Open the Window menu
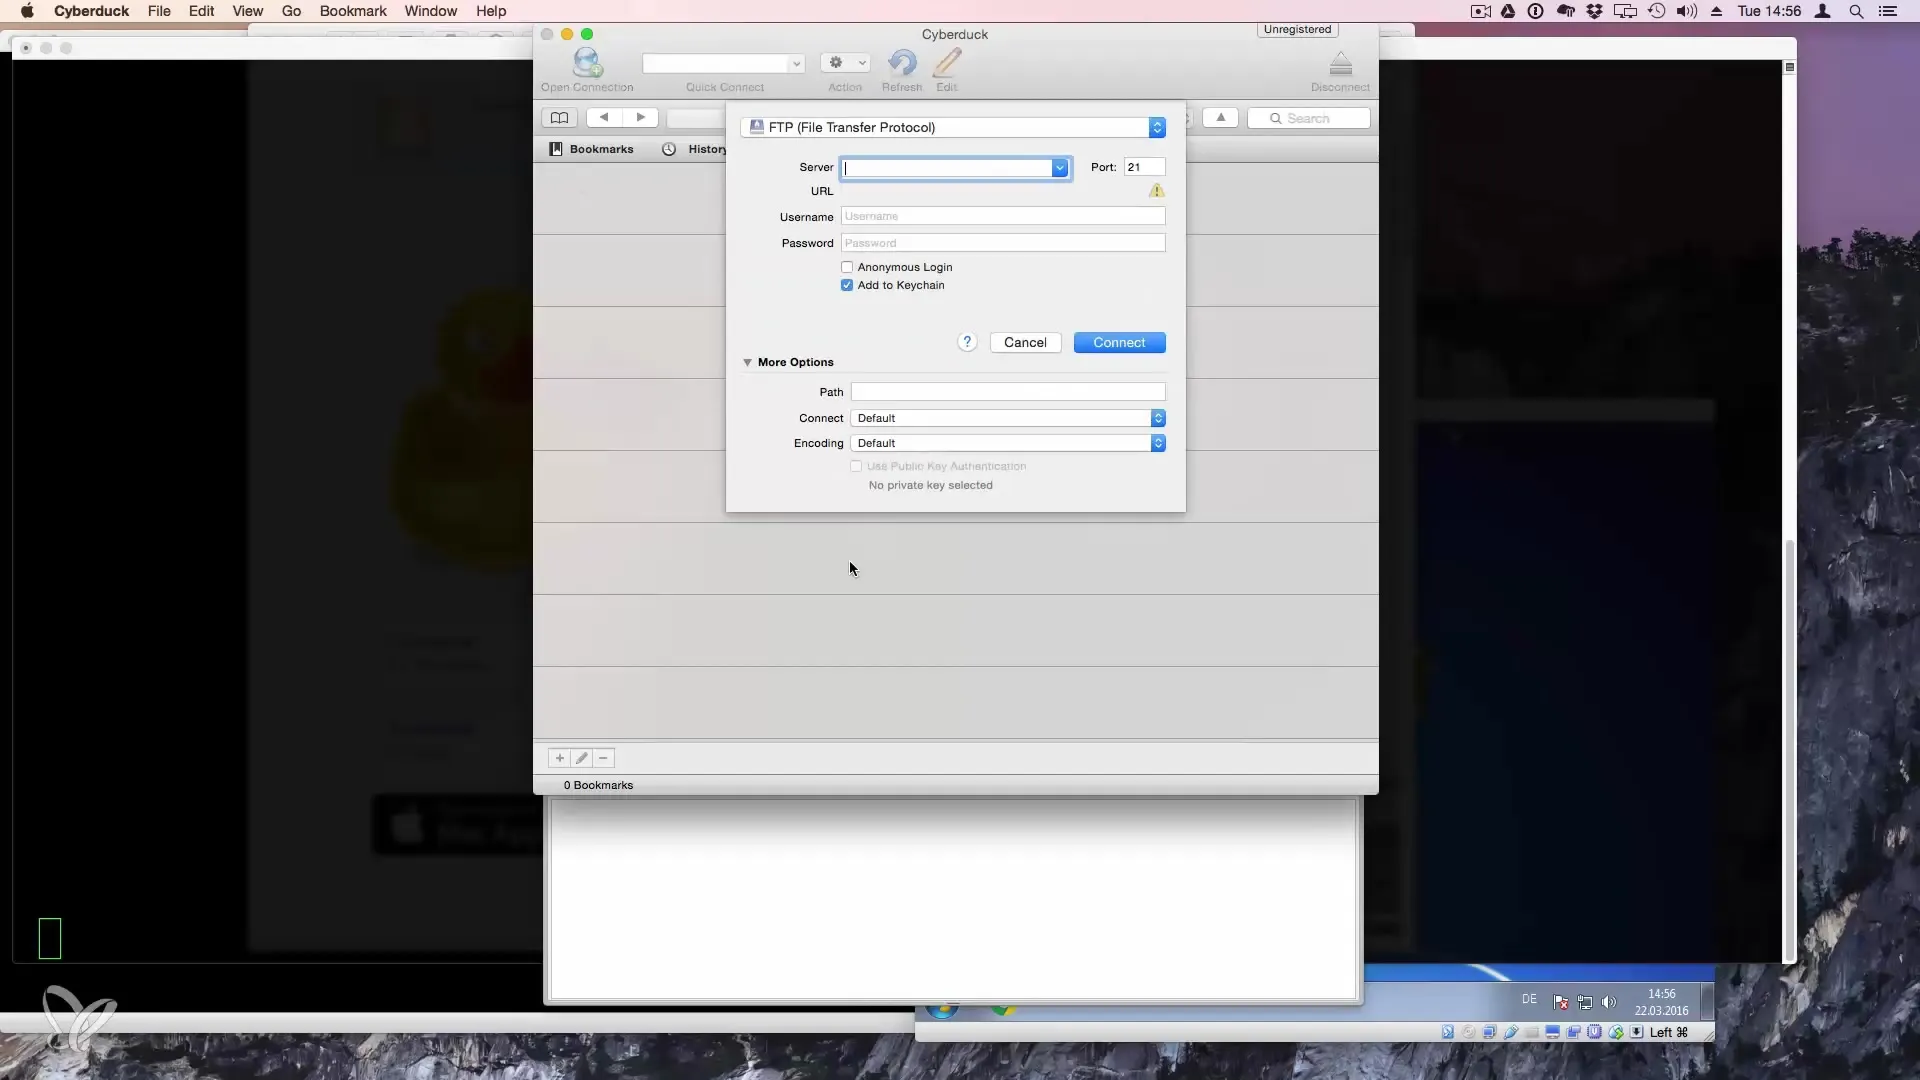Image resolution: width=1920 pixels, height=1080 pixels. click(431, 11)
